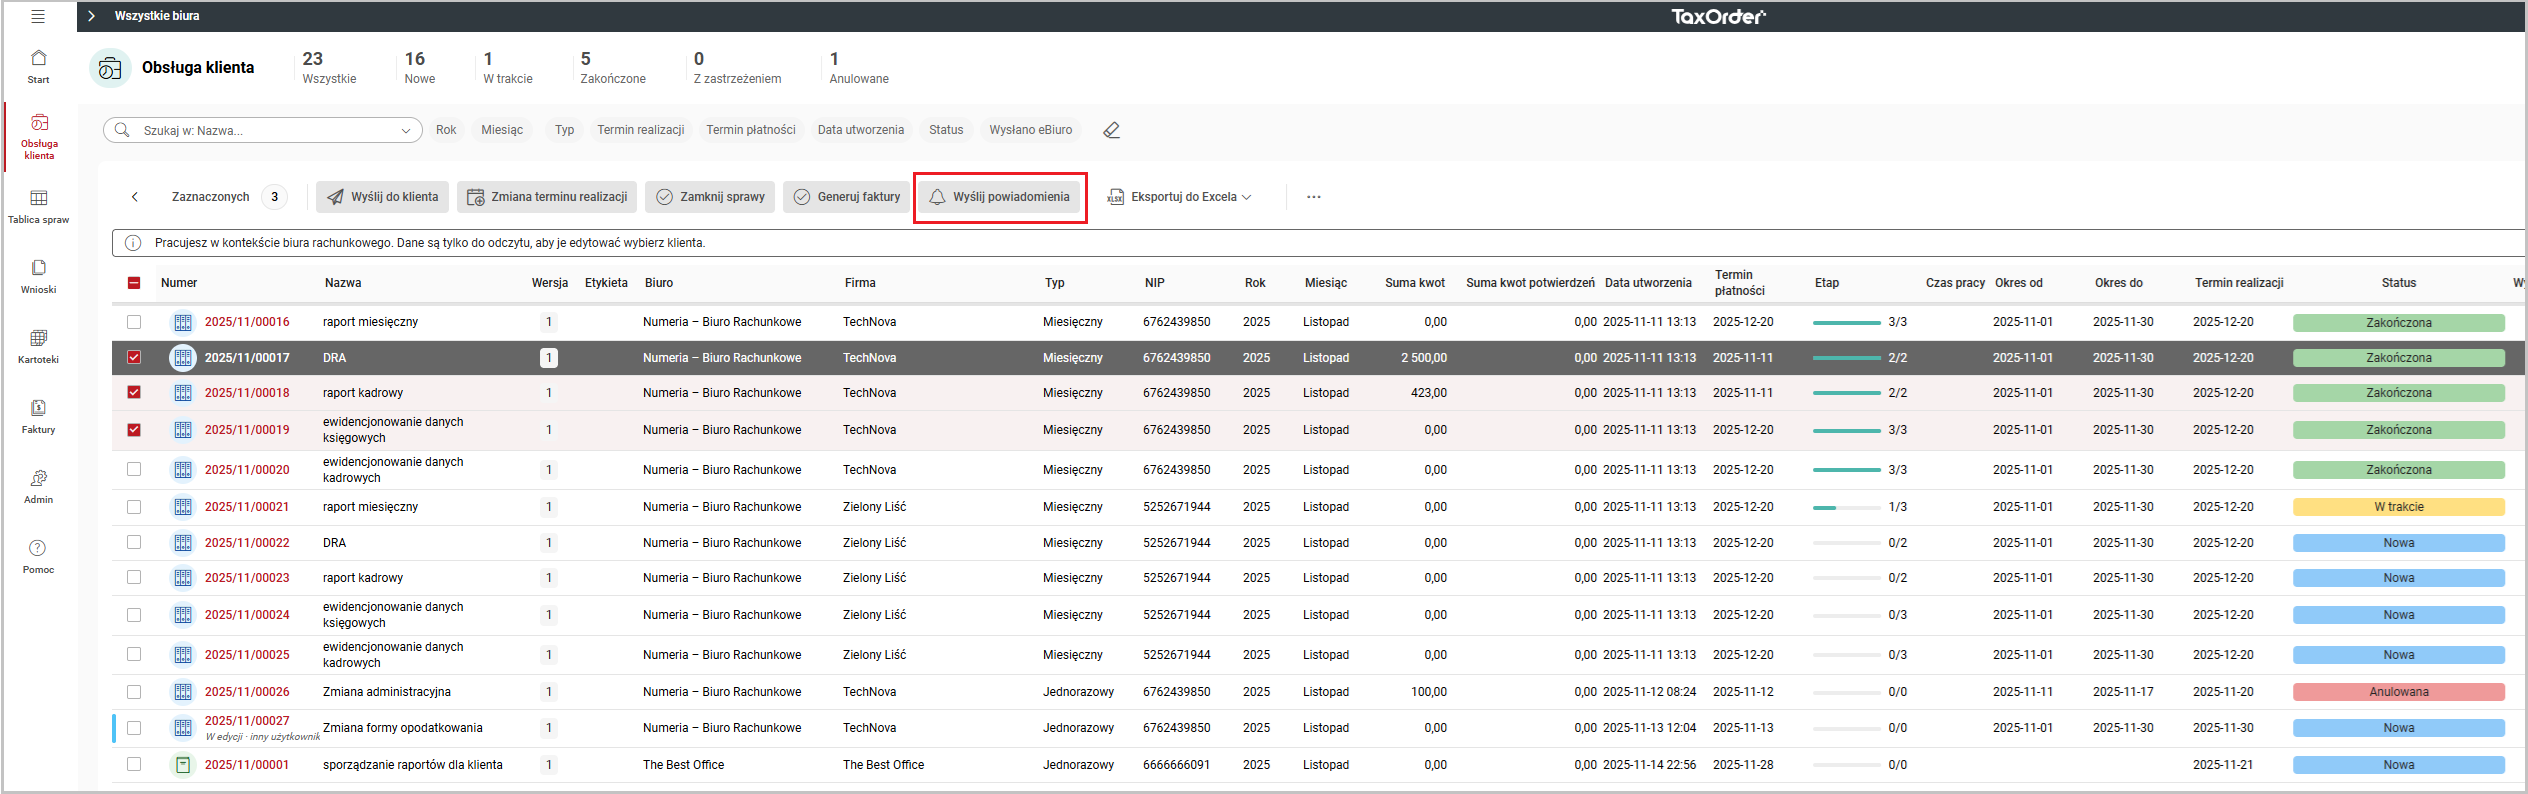
Task: Click Wyślij powiadomienia button
Action: click(1000, 197)
